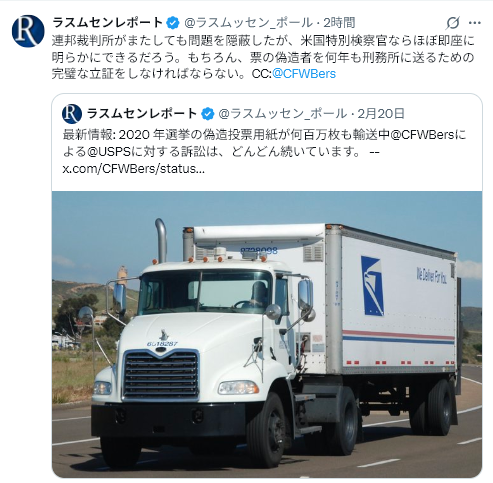The height and width of the screenshot is (483, 493).
Task: Click the 2月20日 date on quoted post
Action: coord(381,114)
